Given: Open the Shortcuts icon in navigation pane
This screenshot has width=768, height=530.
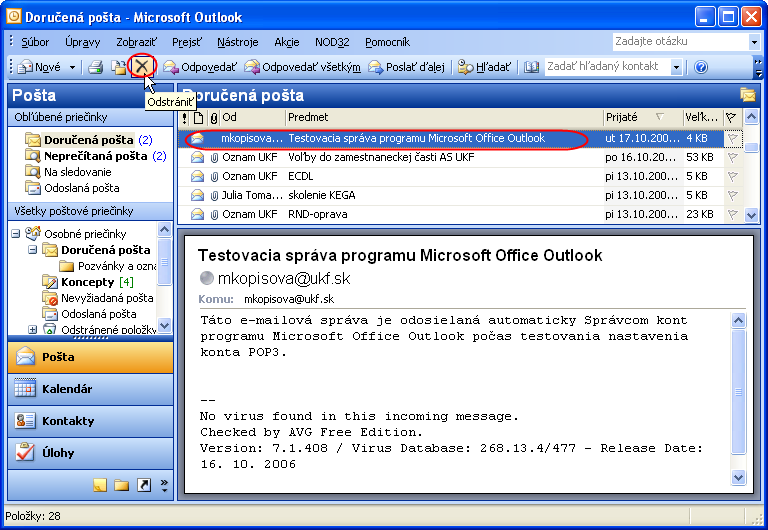Looking at the screenshot, I should coord(144,486).
